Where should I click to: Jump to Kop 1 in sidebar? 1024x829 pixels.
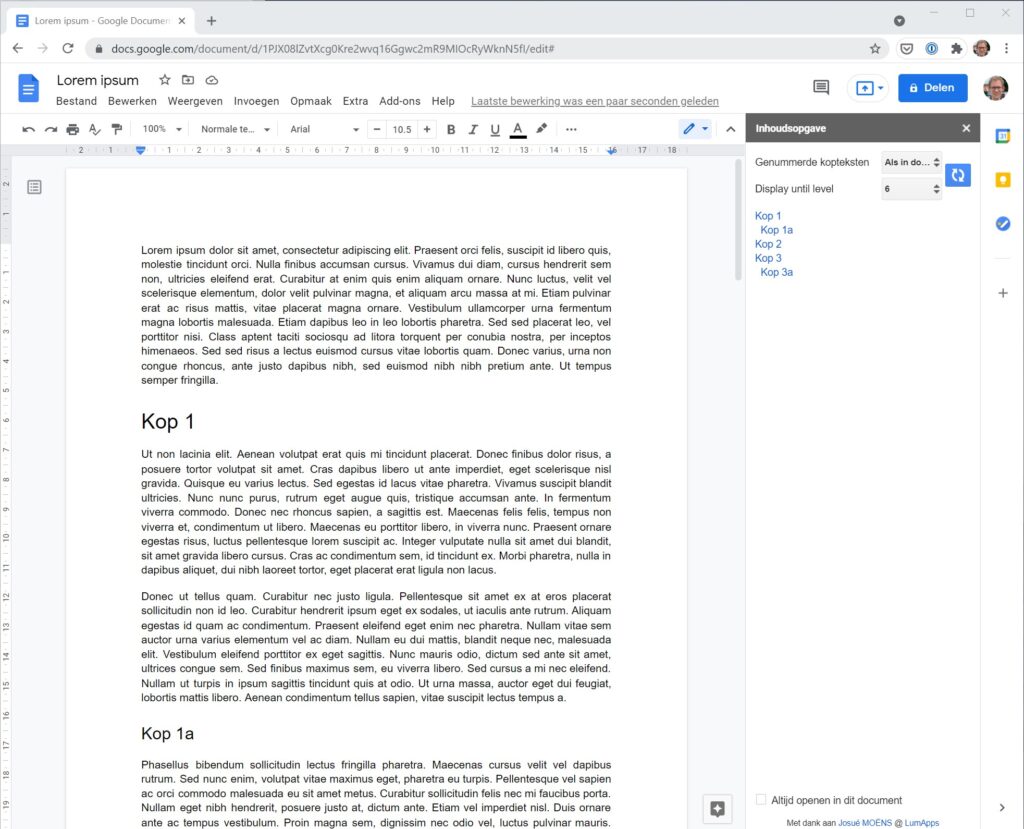[x=768, y=216]
